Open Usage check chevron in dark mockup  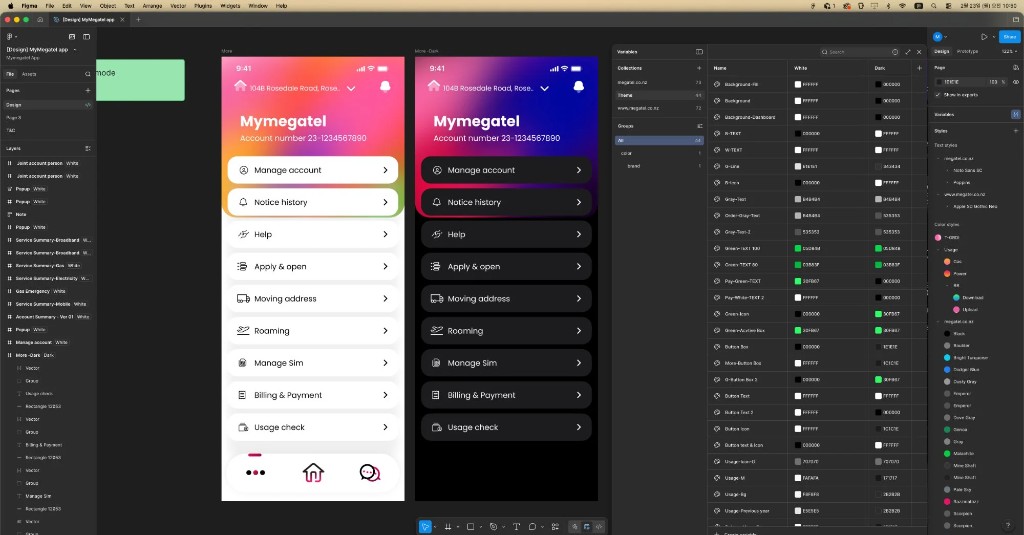(x=579, y=427)
